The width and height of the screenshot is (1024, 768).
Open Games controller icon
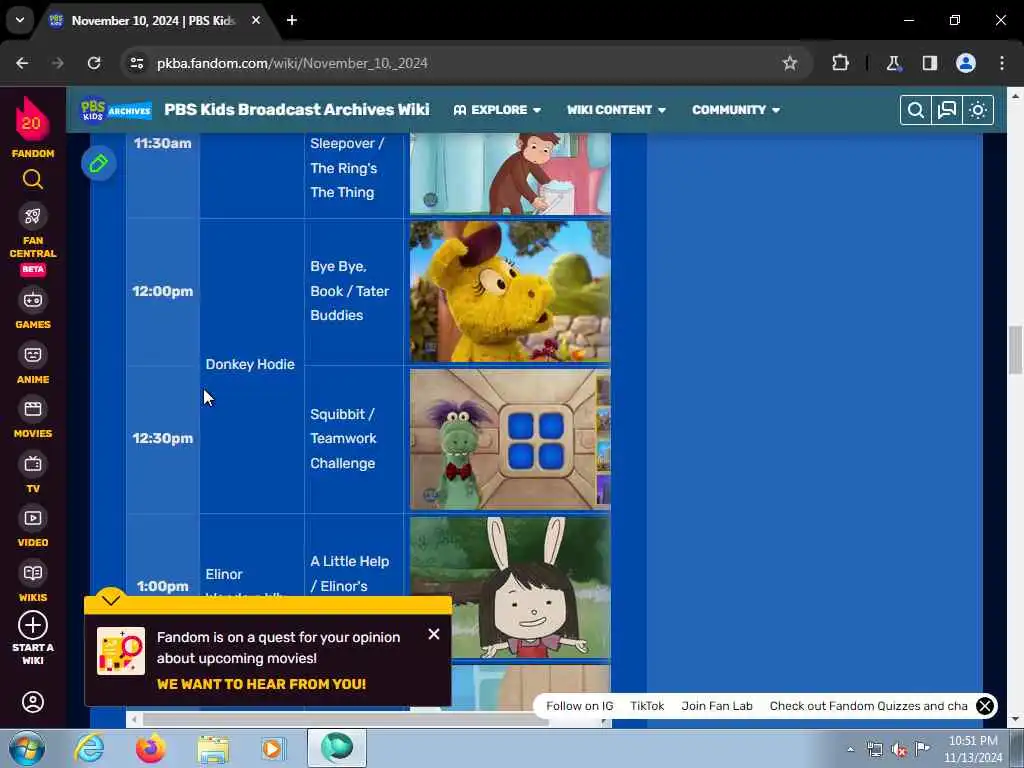[x=33, y=300]
